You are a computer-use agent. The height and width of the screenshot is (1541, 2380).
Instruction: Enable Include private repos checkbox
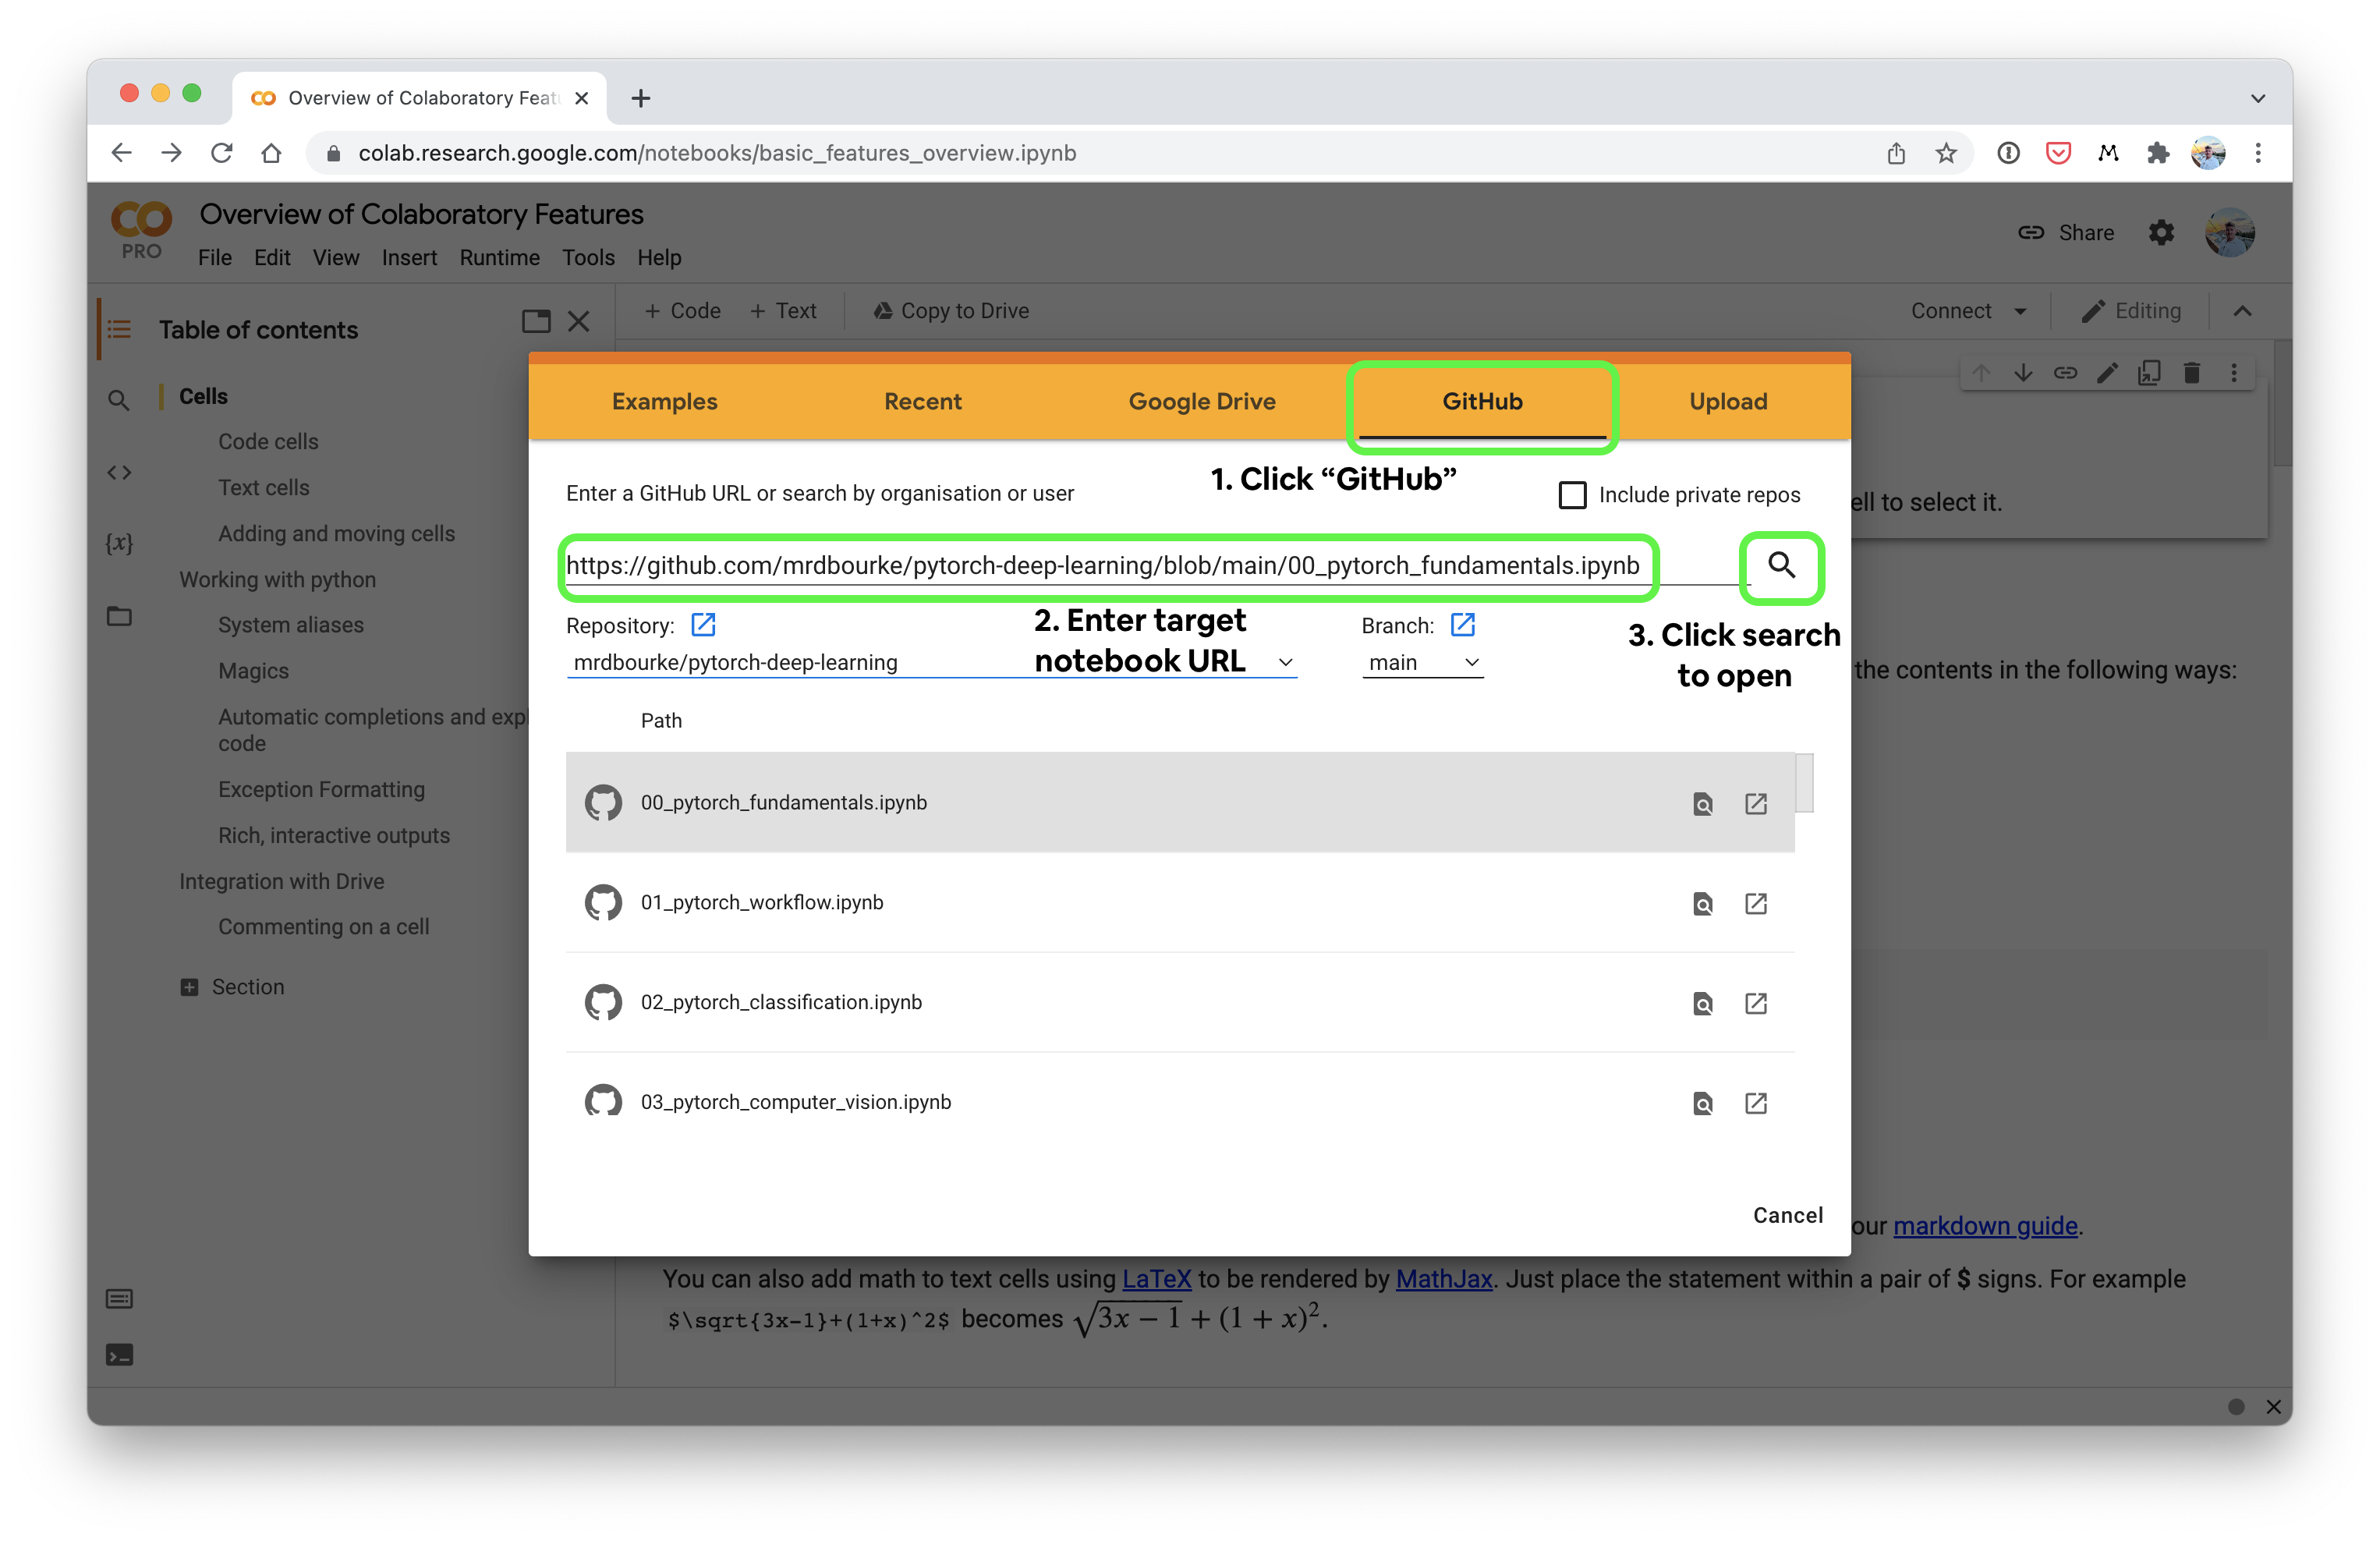[1572, 495]
